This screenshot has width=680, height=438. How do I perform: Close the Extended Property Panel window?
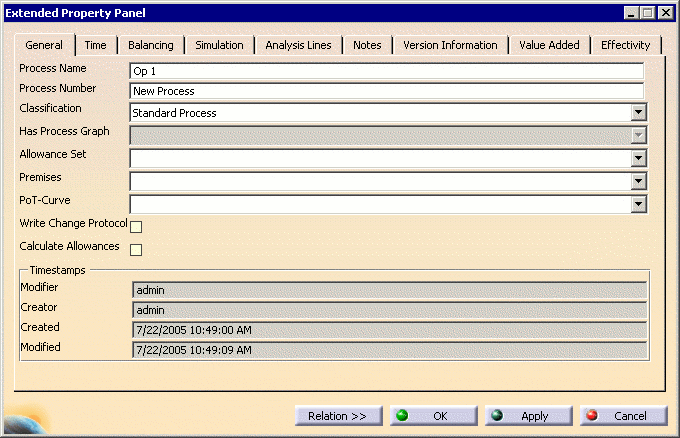coord(665,13)
